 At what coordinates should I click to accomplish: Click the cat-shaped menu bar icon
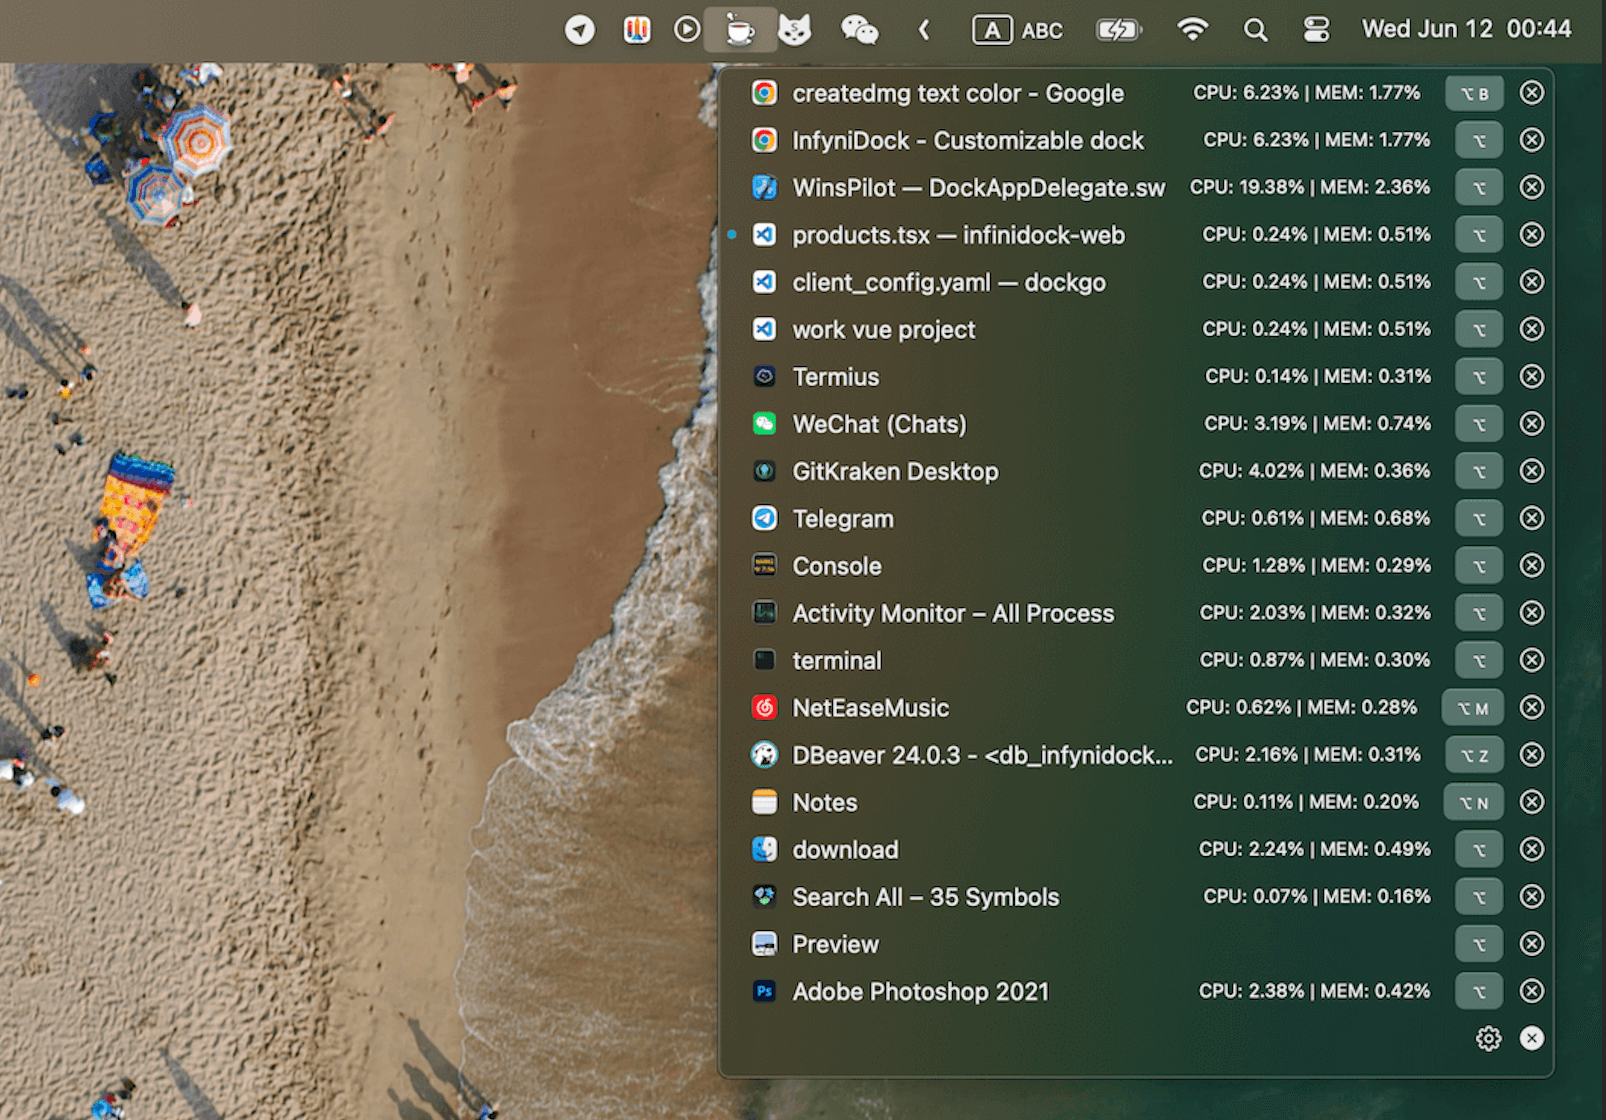(x=795, y=29)
